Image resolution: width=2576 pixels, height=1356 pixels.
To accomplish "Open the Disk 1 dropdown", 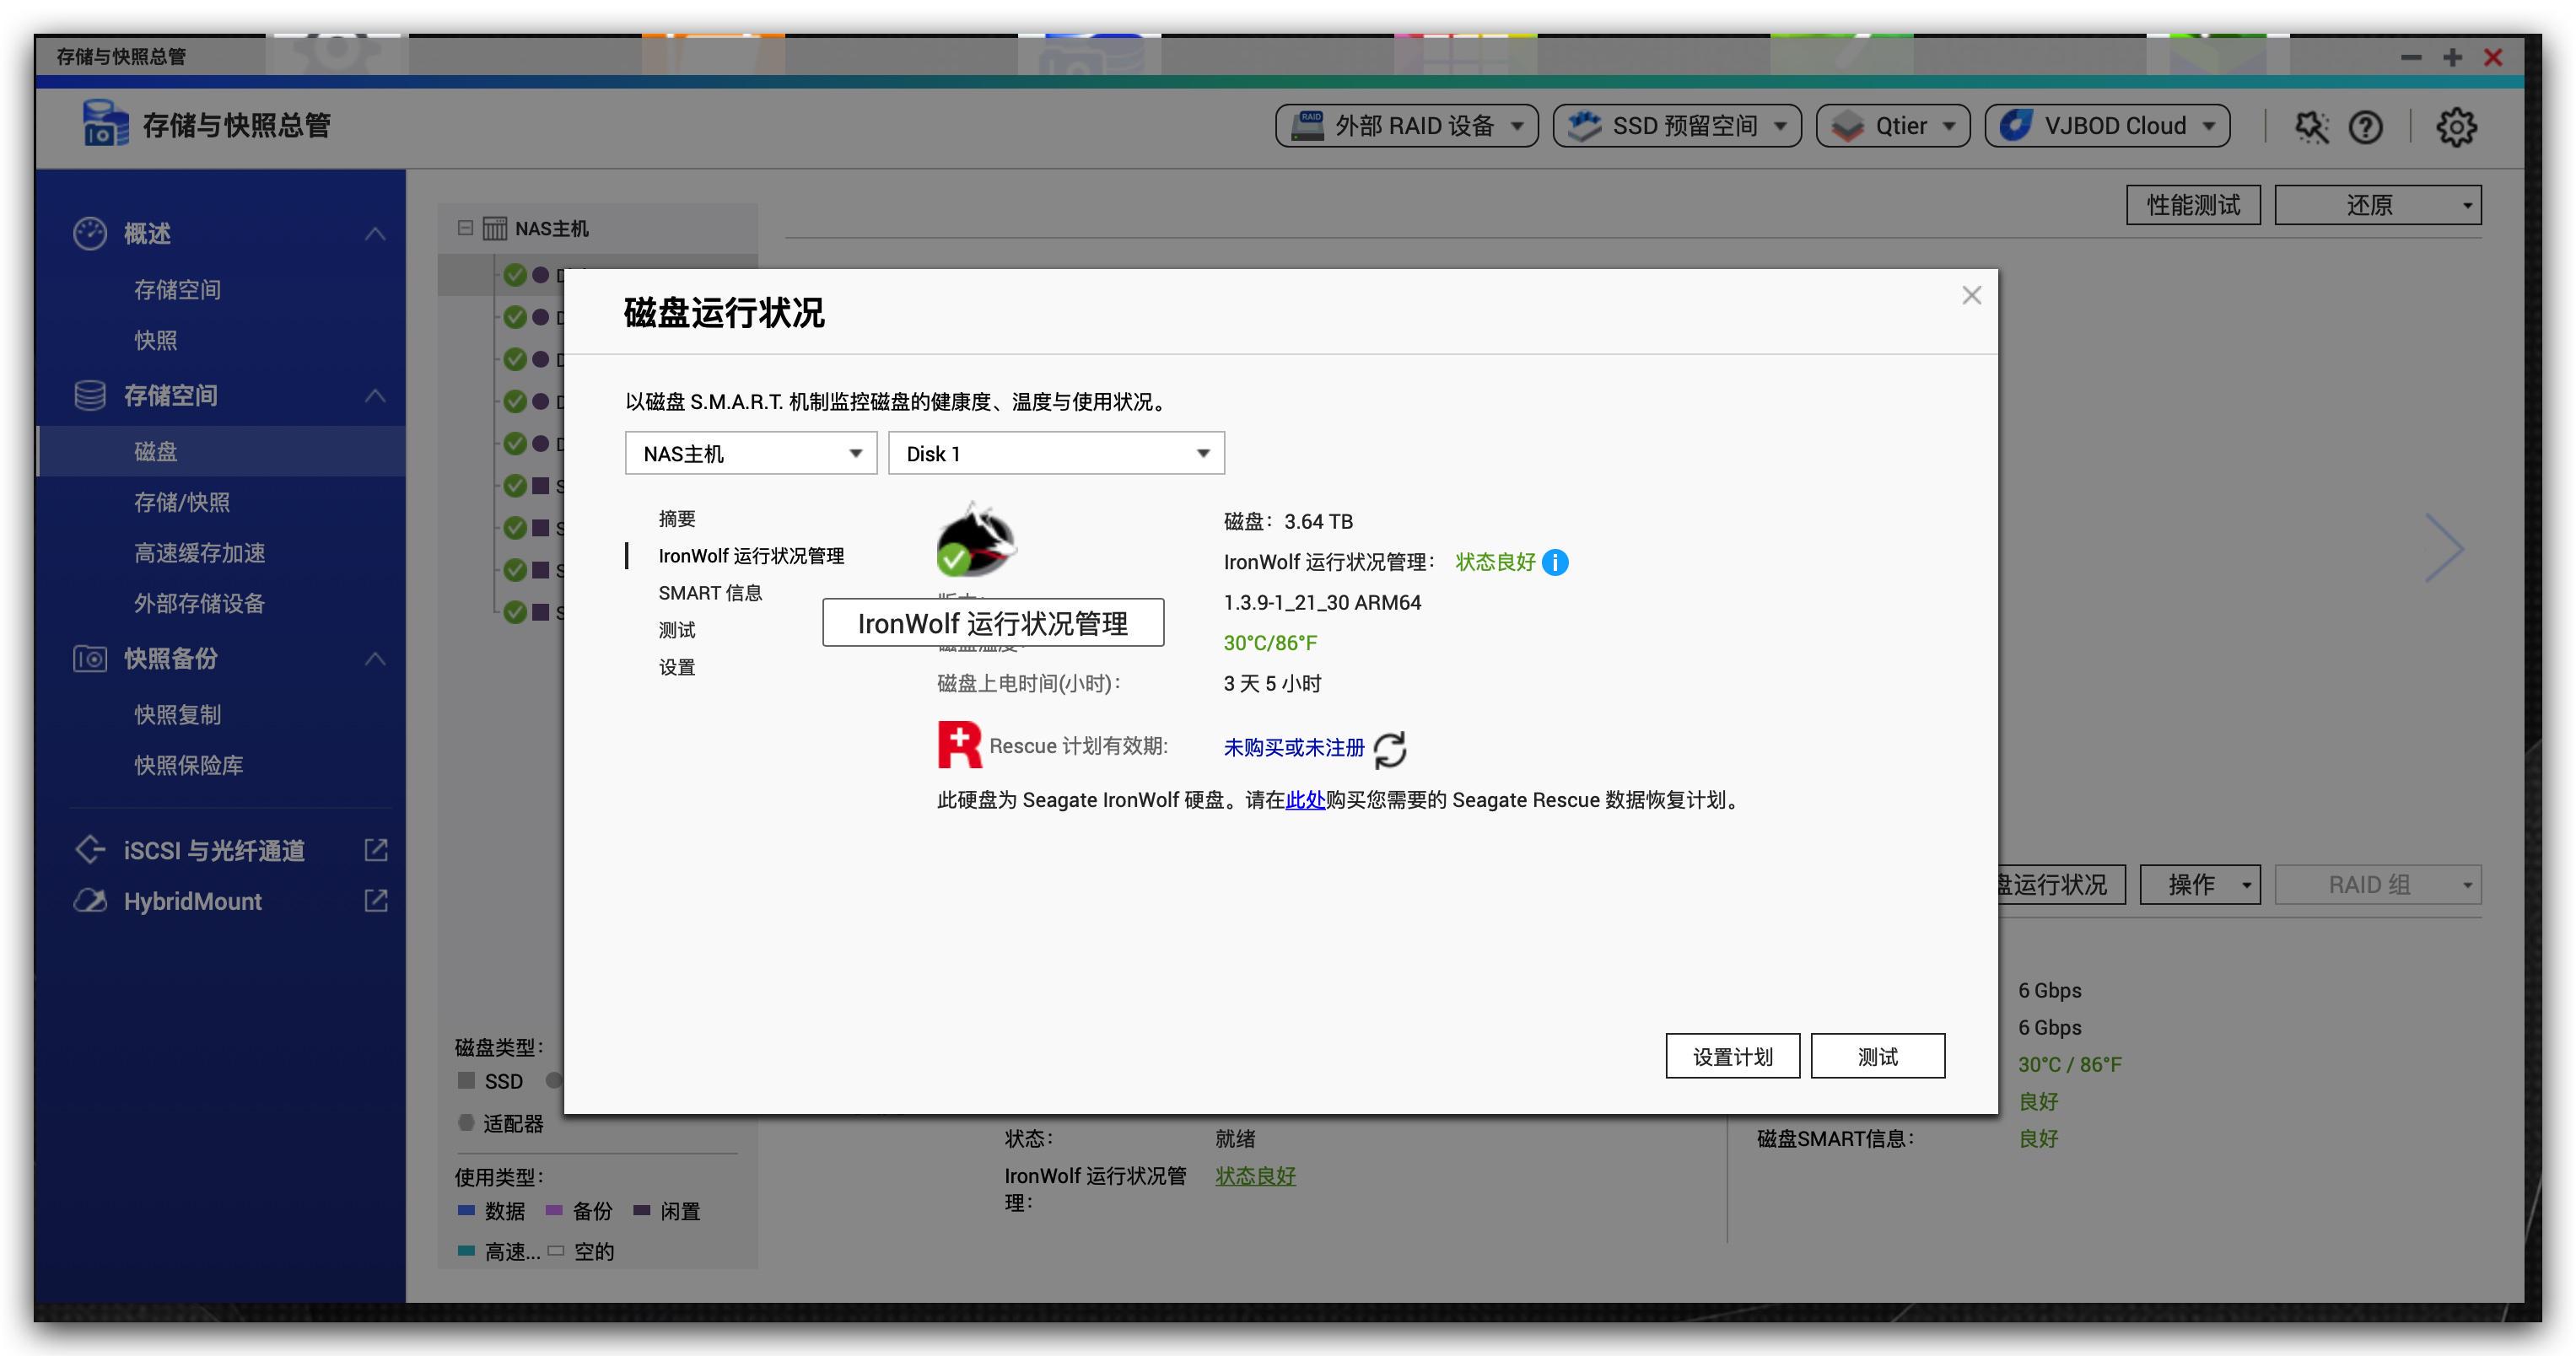I will pos(1055,452).
